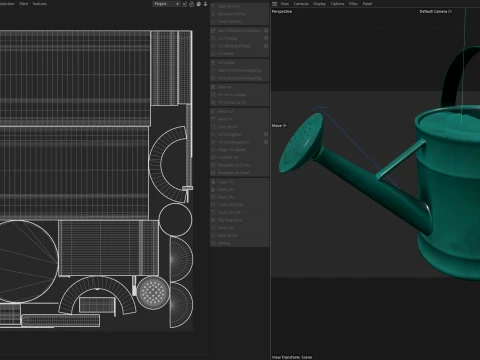Open the UV Unwrap options gear
The height and width of the screenshot is (360, 480).
266,38
